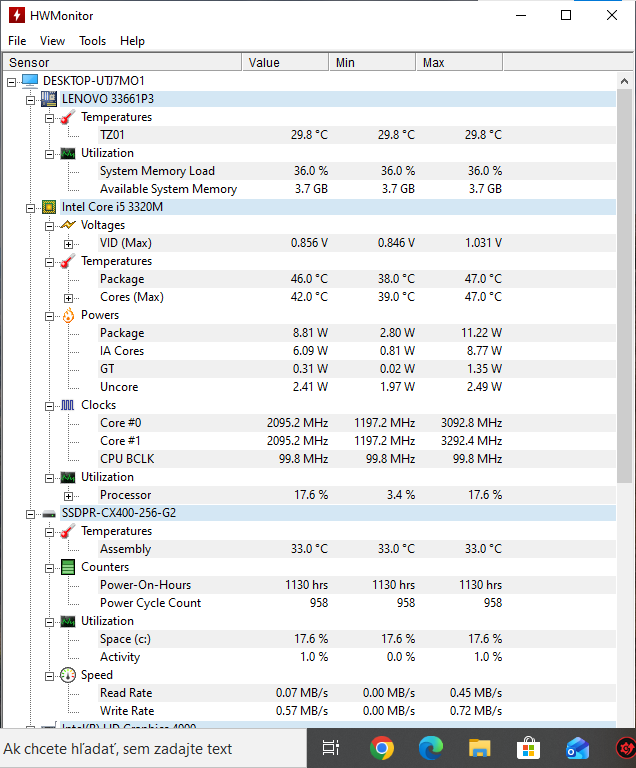The width and height of the screenshot is (636, 768).
Task: Select the Uncore power row
Action: (x=357, y=387)
